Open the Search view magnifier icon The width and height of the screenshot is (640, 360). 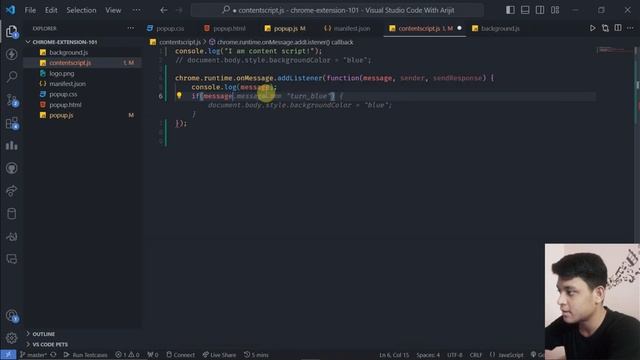[x=11, y=76]
